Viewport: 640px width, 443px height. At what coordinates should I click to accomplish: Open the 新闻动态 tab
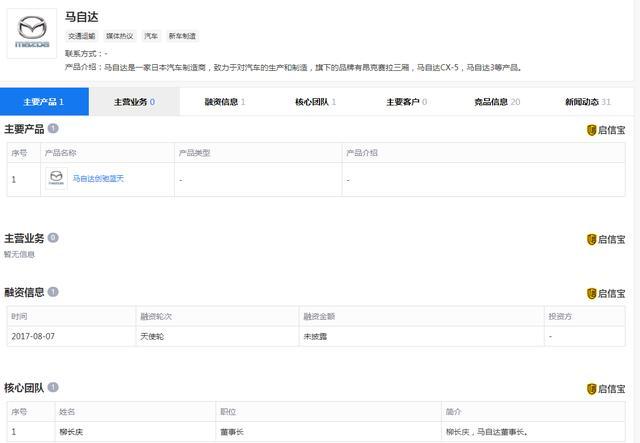click(587, 102)
